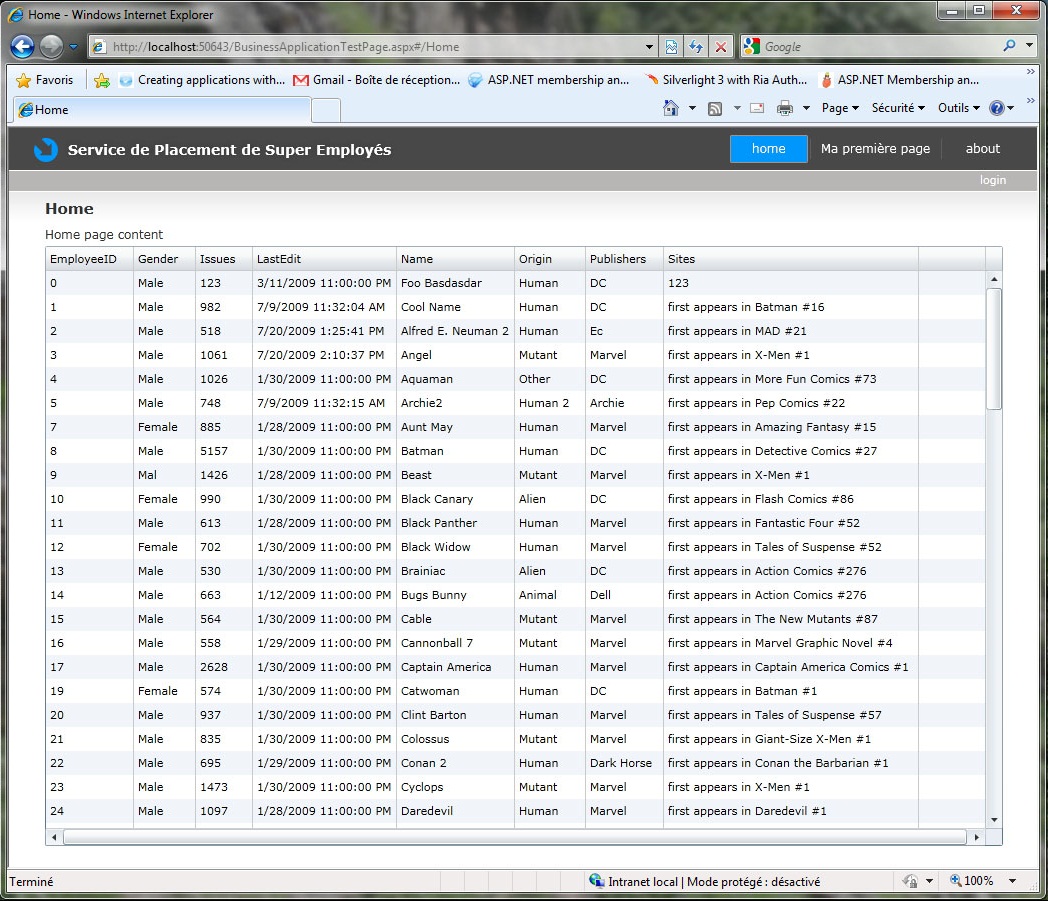Open the about navigation tab

tap(982, 149)
